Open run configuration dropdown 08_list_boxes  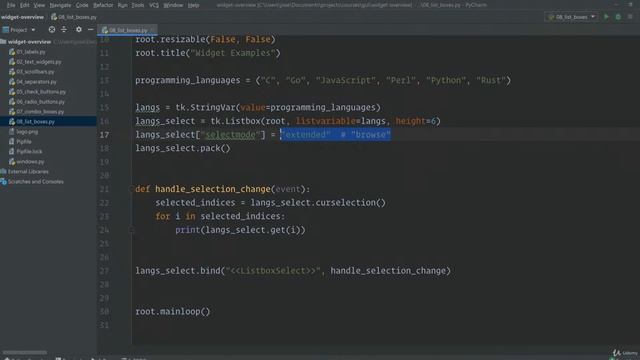tap(571, 17)
